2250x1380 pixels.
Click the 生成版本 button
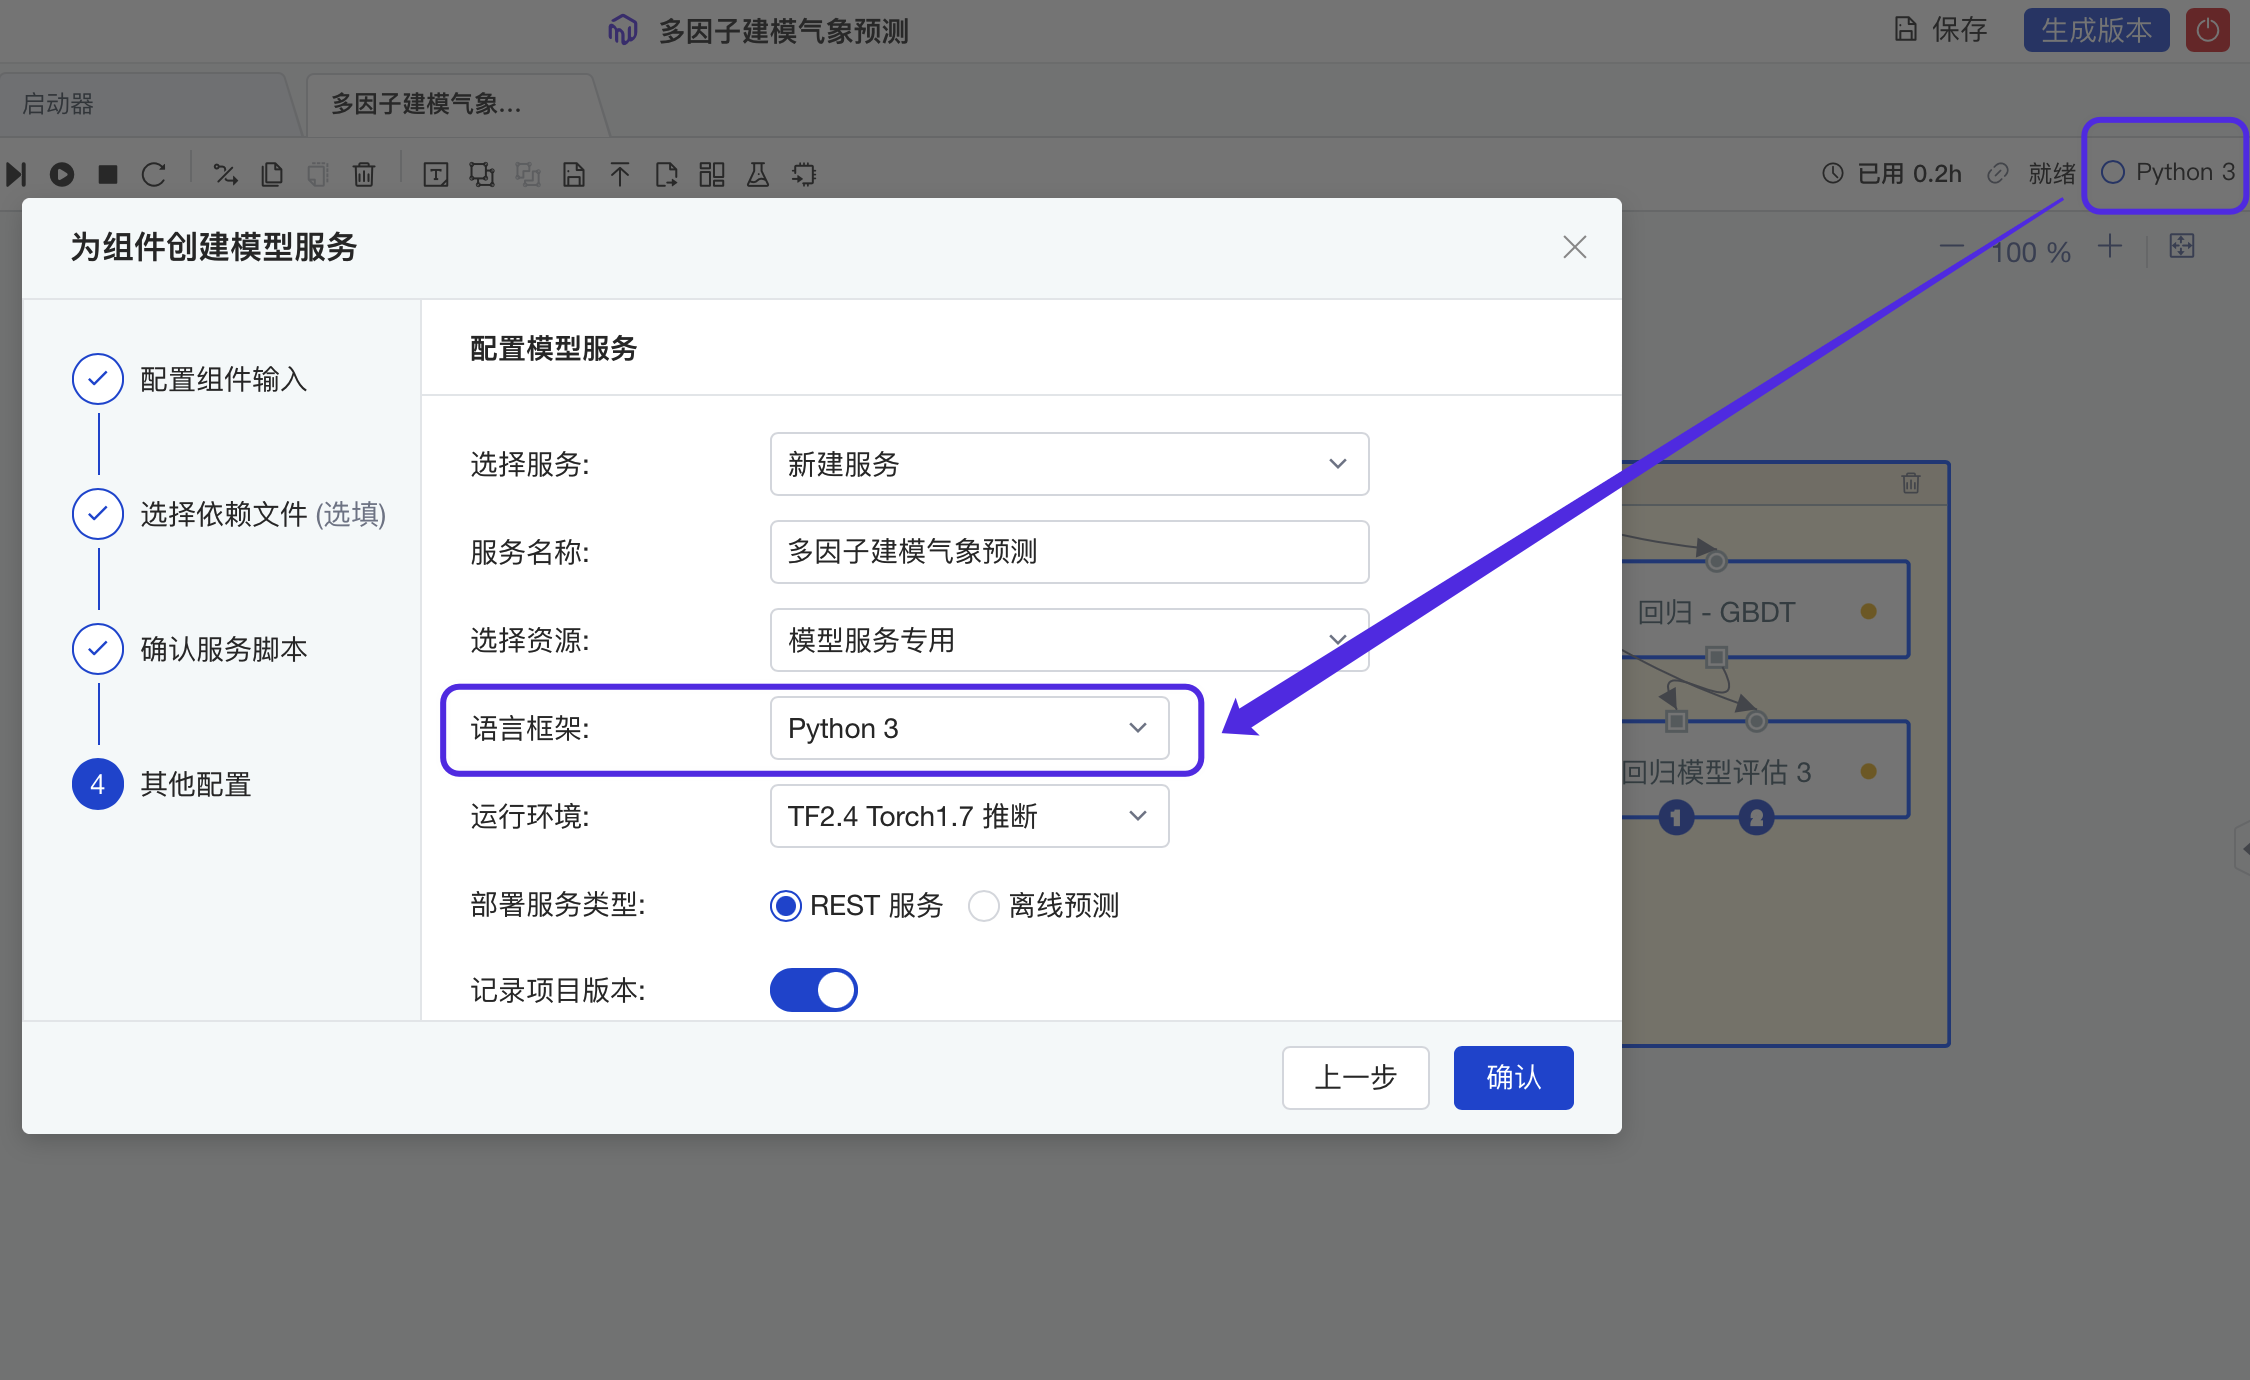[2096, 30]
